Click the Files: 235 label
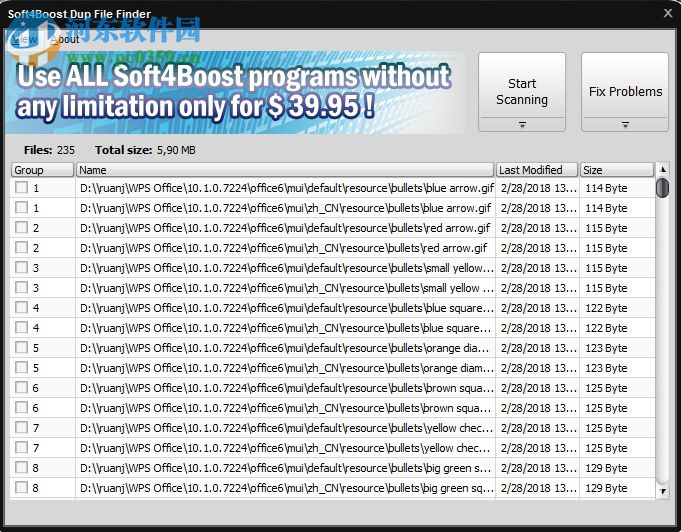681x532 pixels. pyautogui.click(x=49, y=150)
